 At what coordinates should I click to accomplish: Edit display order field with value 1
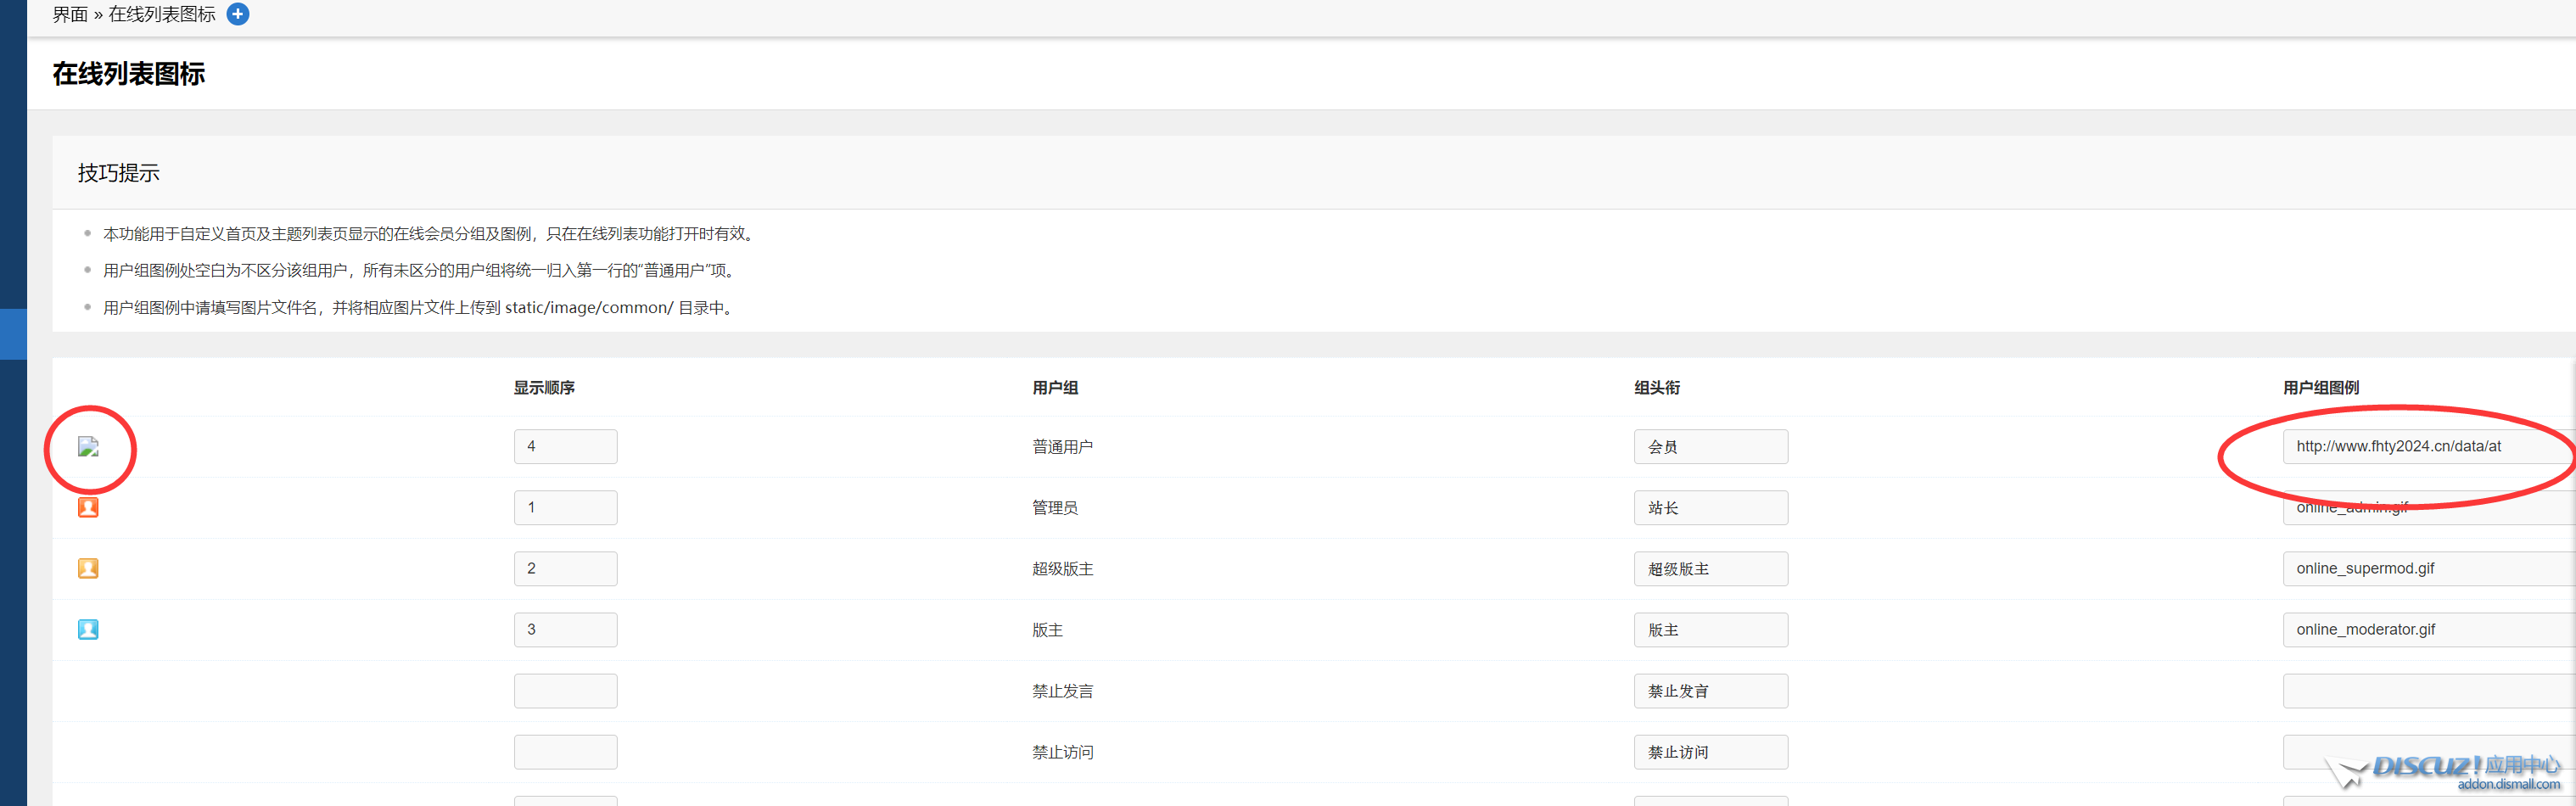[x=566, y=508]
